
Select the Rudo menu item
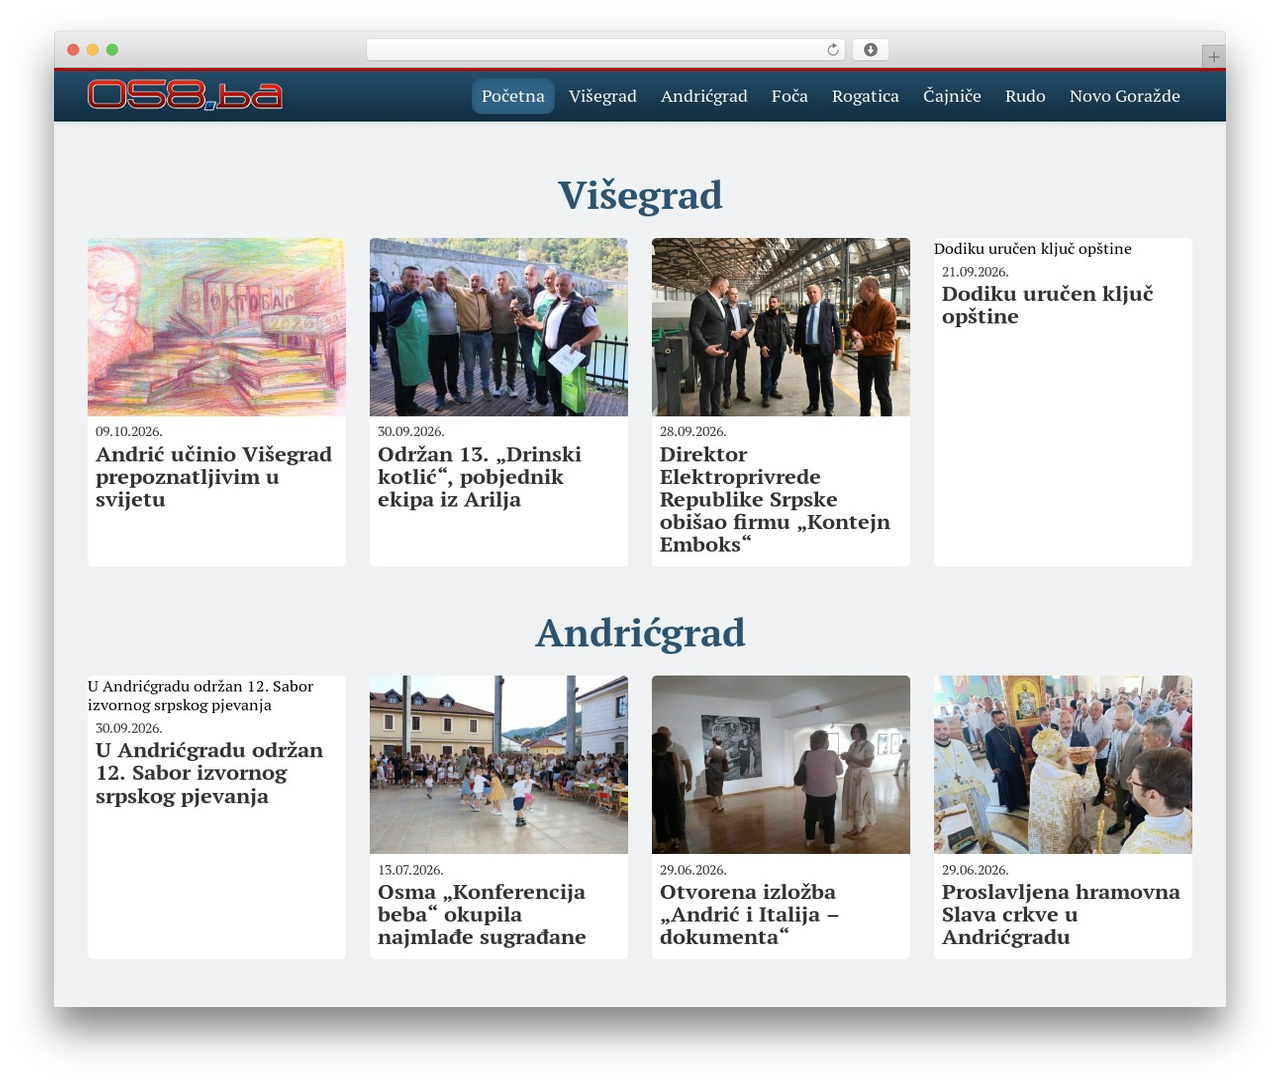(1025, 96)
